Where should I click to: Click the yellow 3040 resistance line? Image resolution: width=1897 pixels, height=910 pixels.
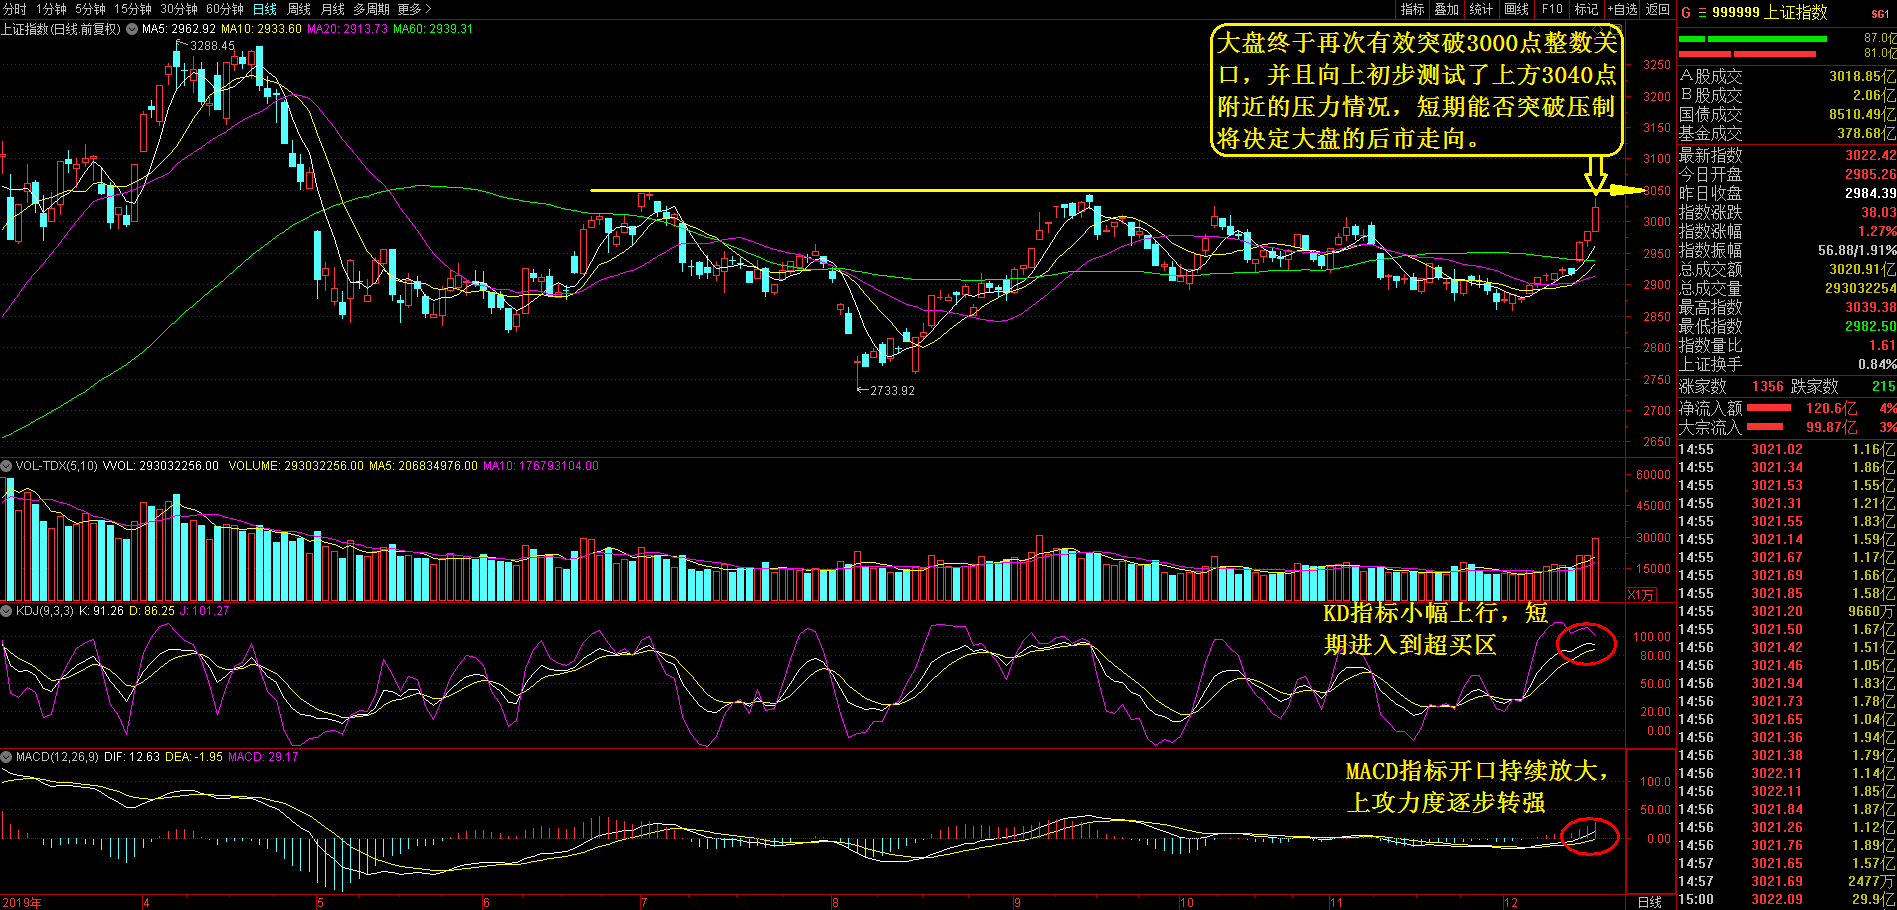pyautogui.click(x=1000, y=190)
